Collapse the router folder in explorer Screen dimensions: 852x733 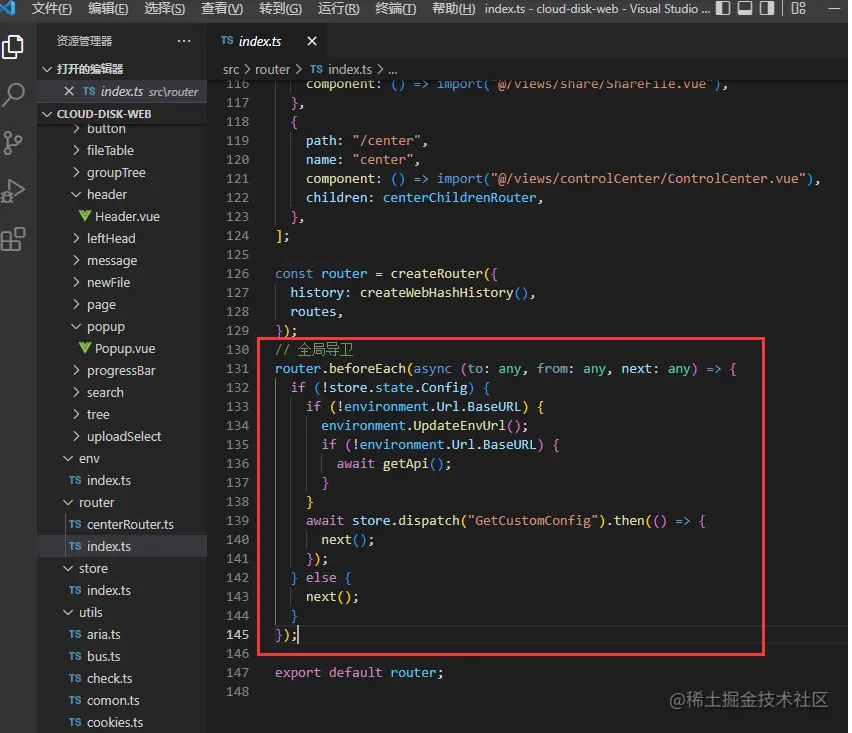tap(122, 503)
